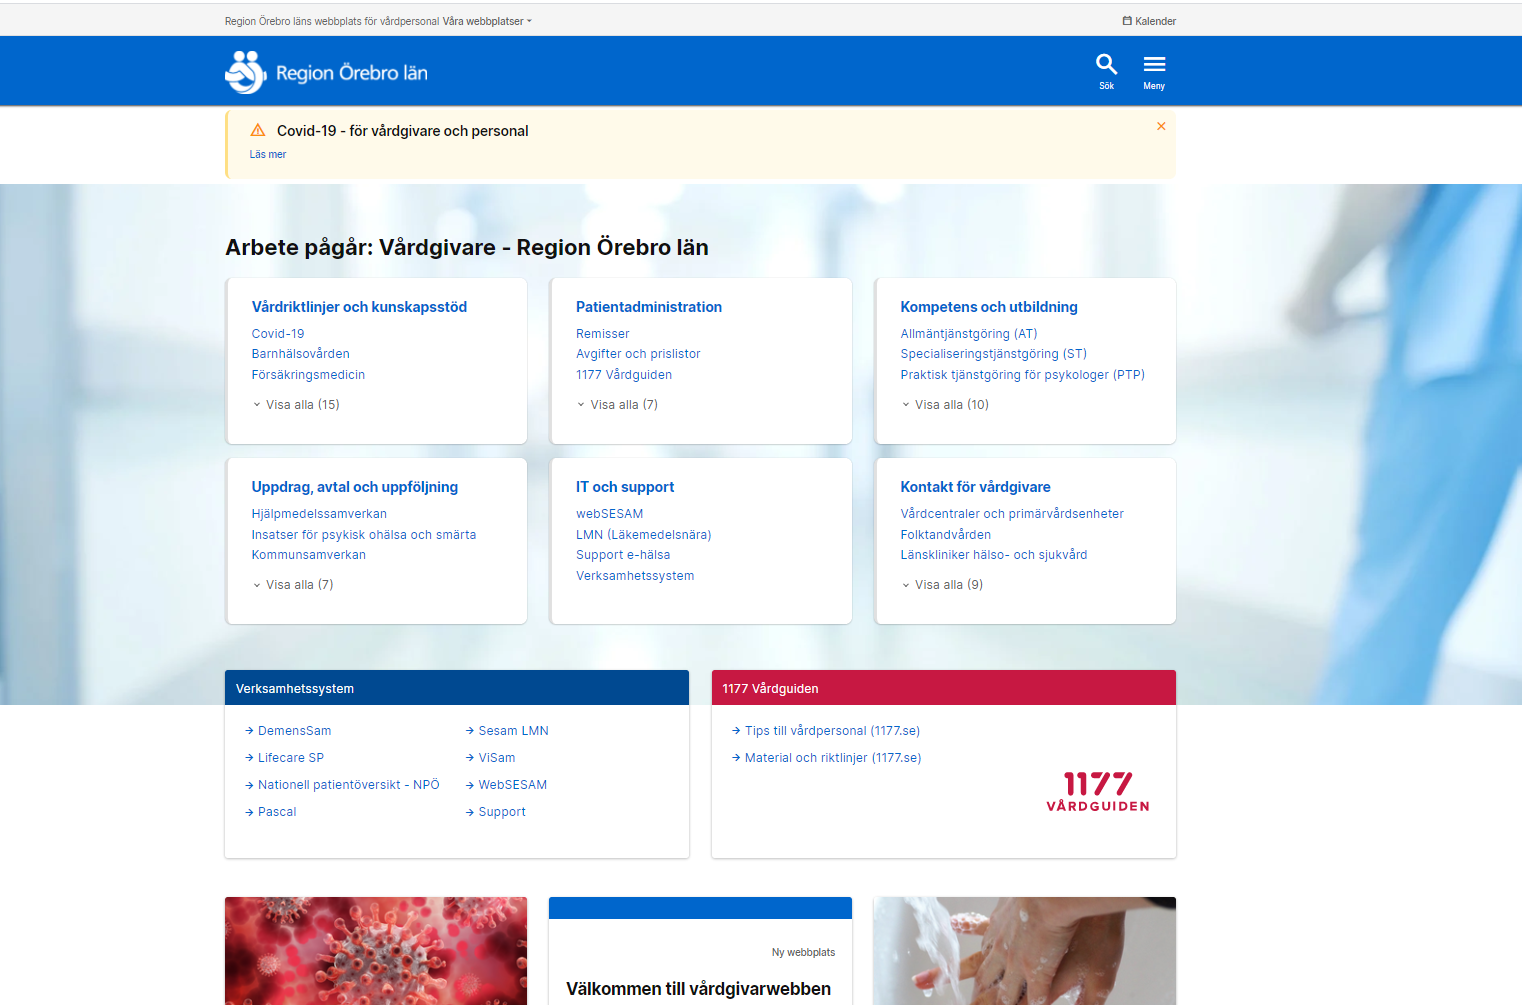Click the Region Örebro län logo
Viewport: 1522px width, 1005px height.
pos(325,70)
